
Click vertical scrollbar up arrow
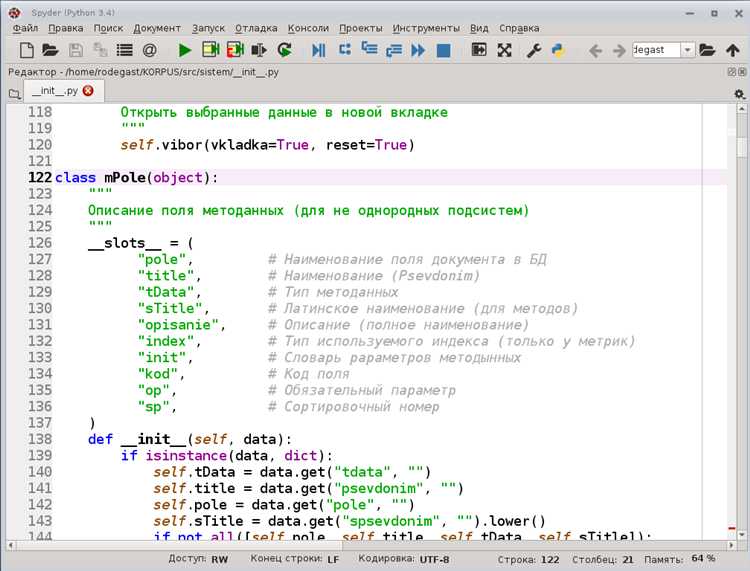pyautogui.click(x=741, y=110)
